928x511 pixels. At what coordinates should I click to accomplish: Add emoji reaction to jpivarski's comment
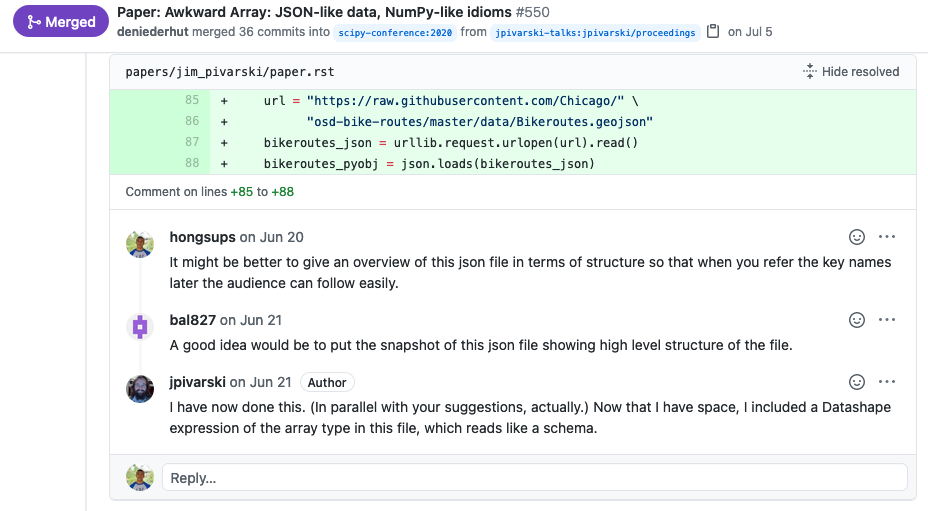(x=856, y=382)
